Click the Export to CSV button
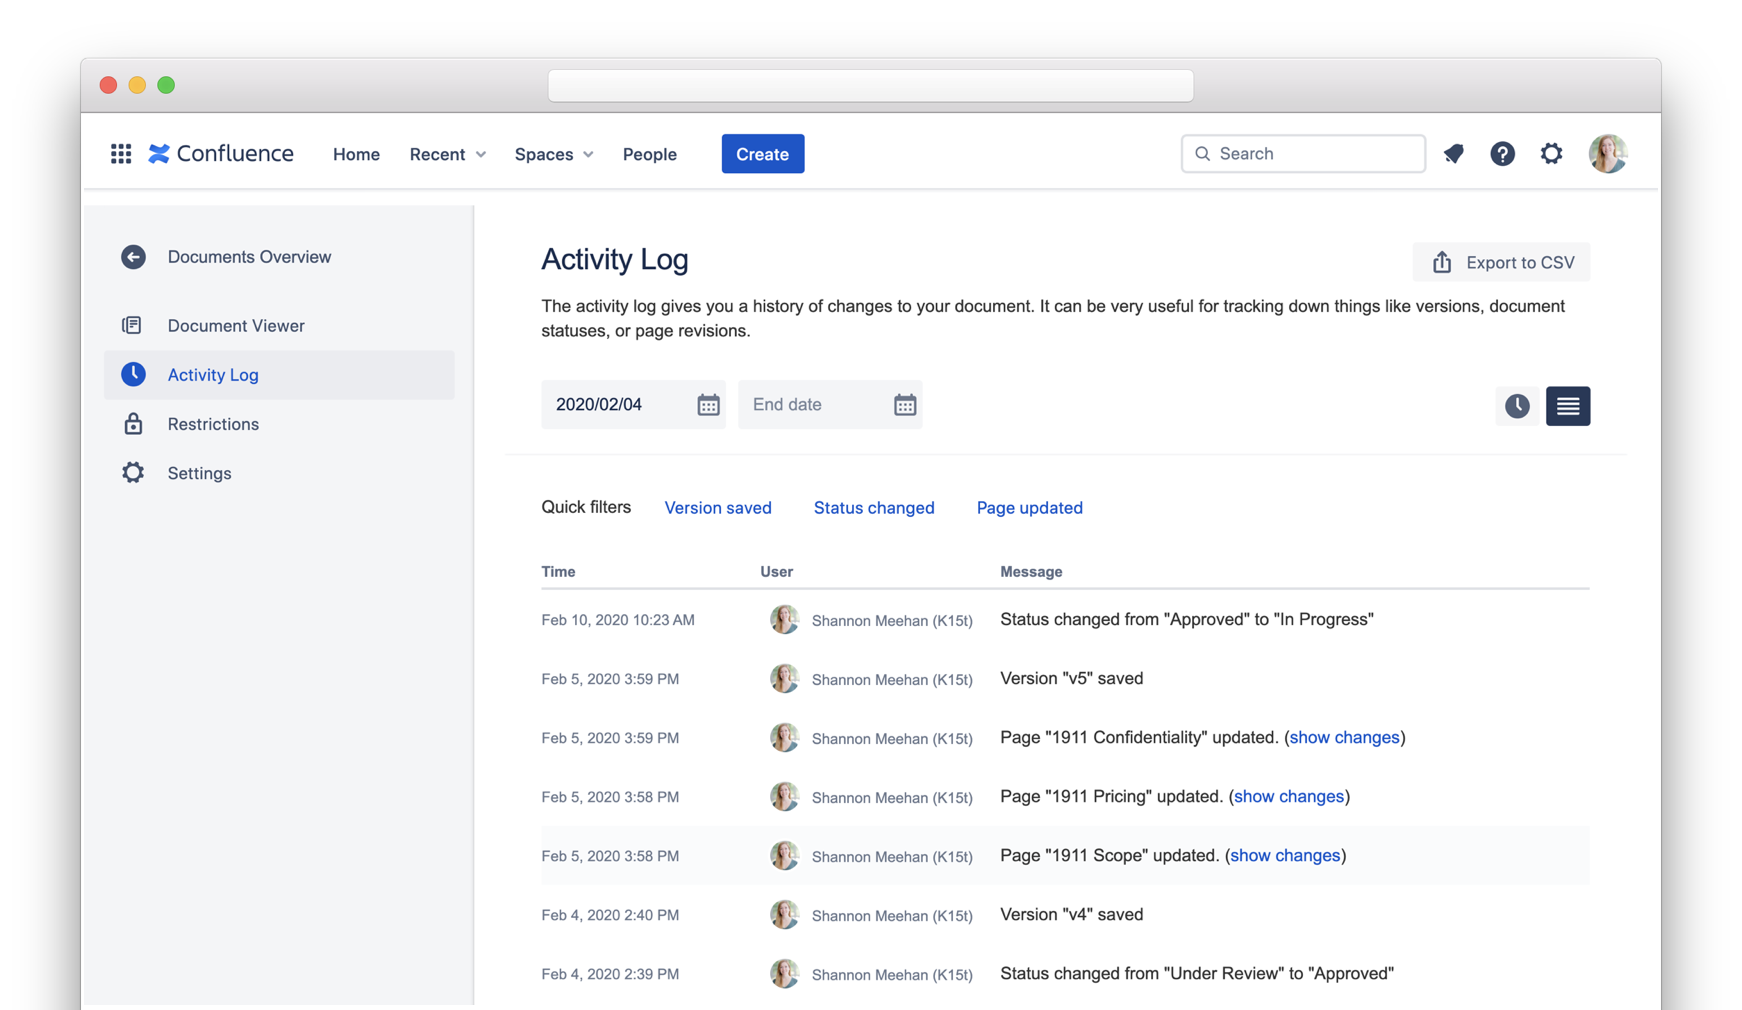Screen dimensions: 1742x1010 coord(1501,263)
